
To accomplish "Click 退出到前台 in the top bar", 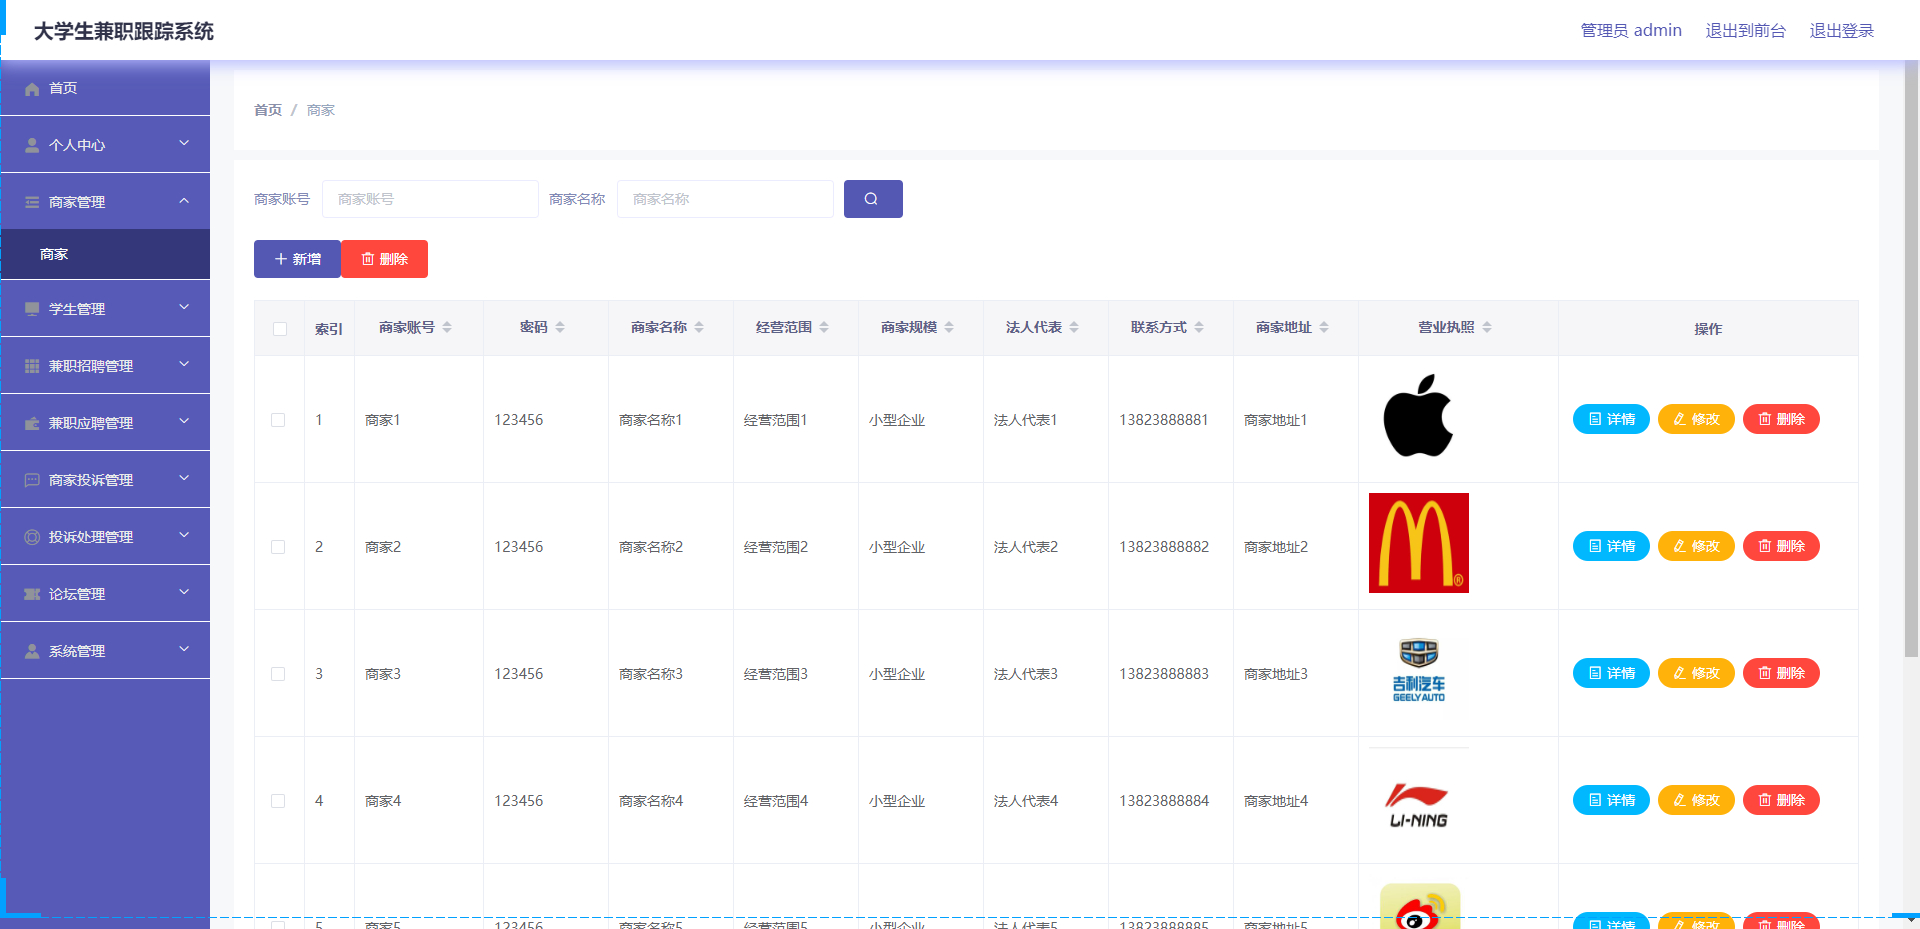I will click(1745, 31).
